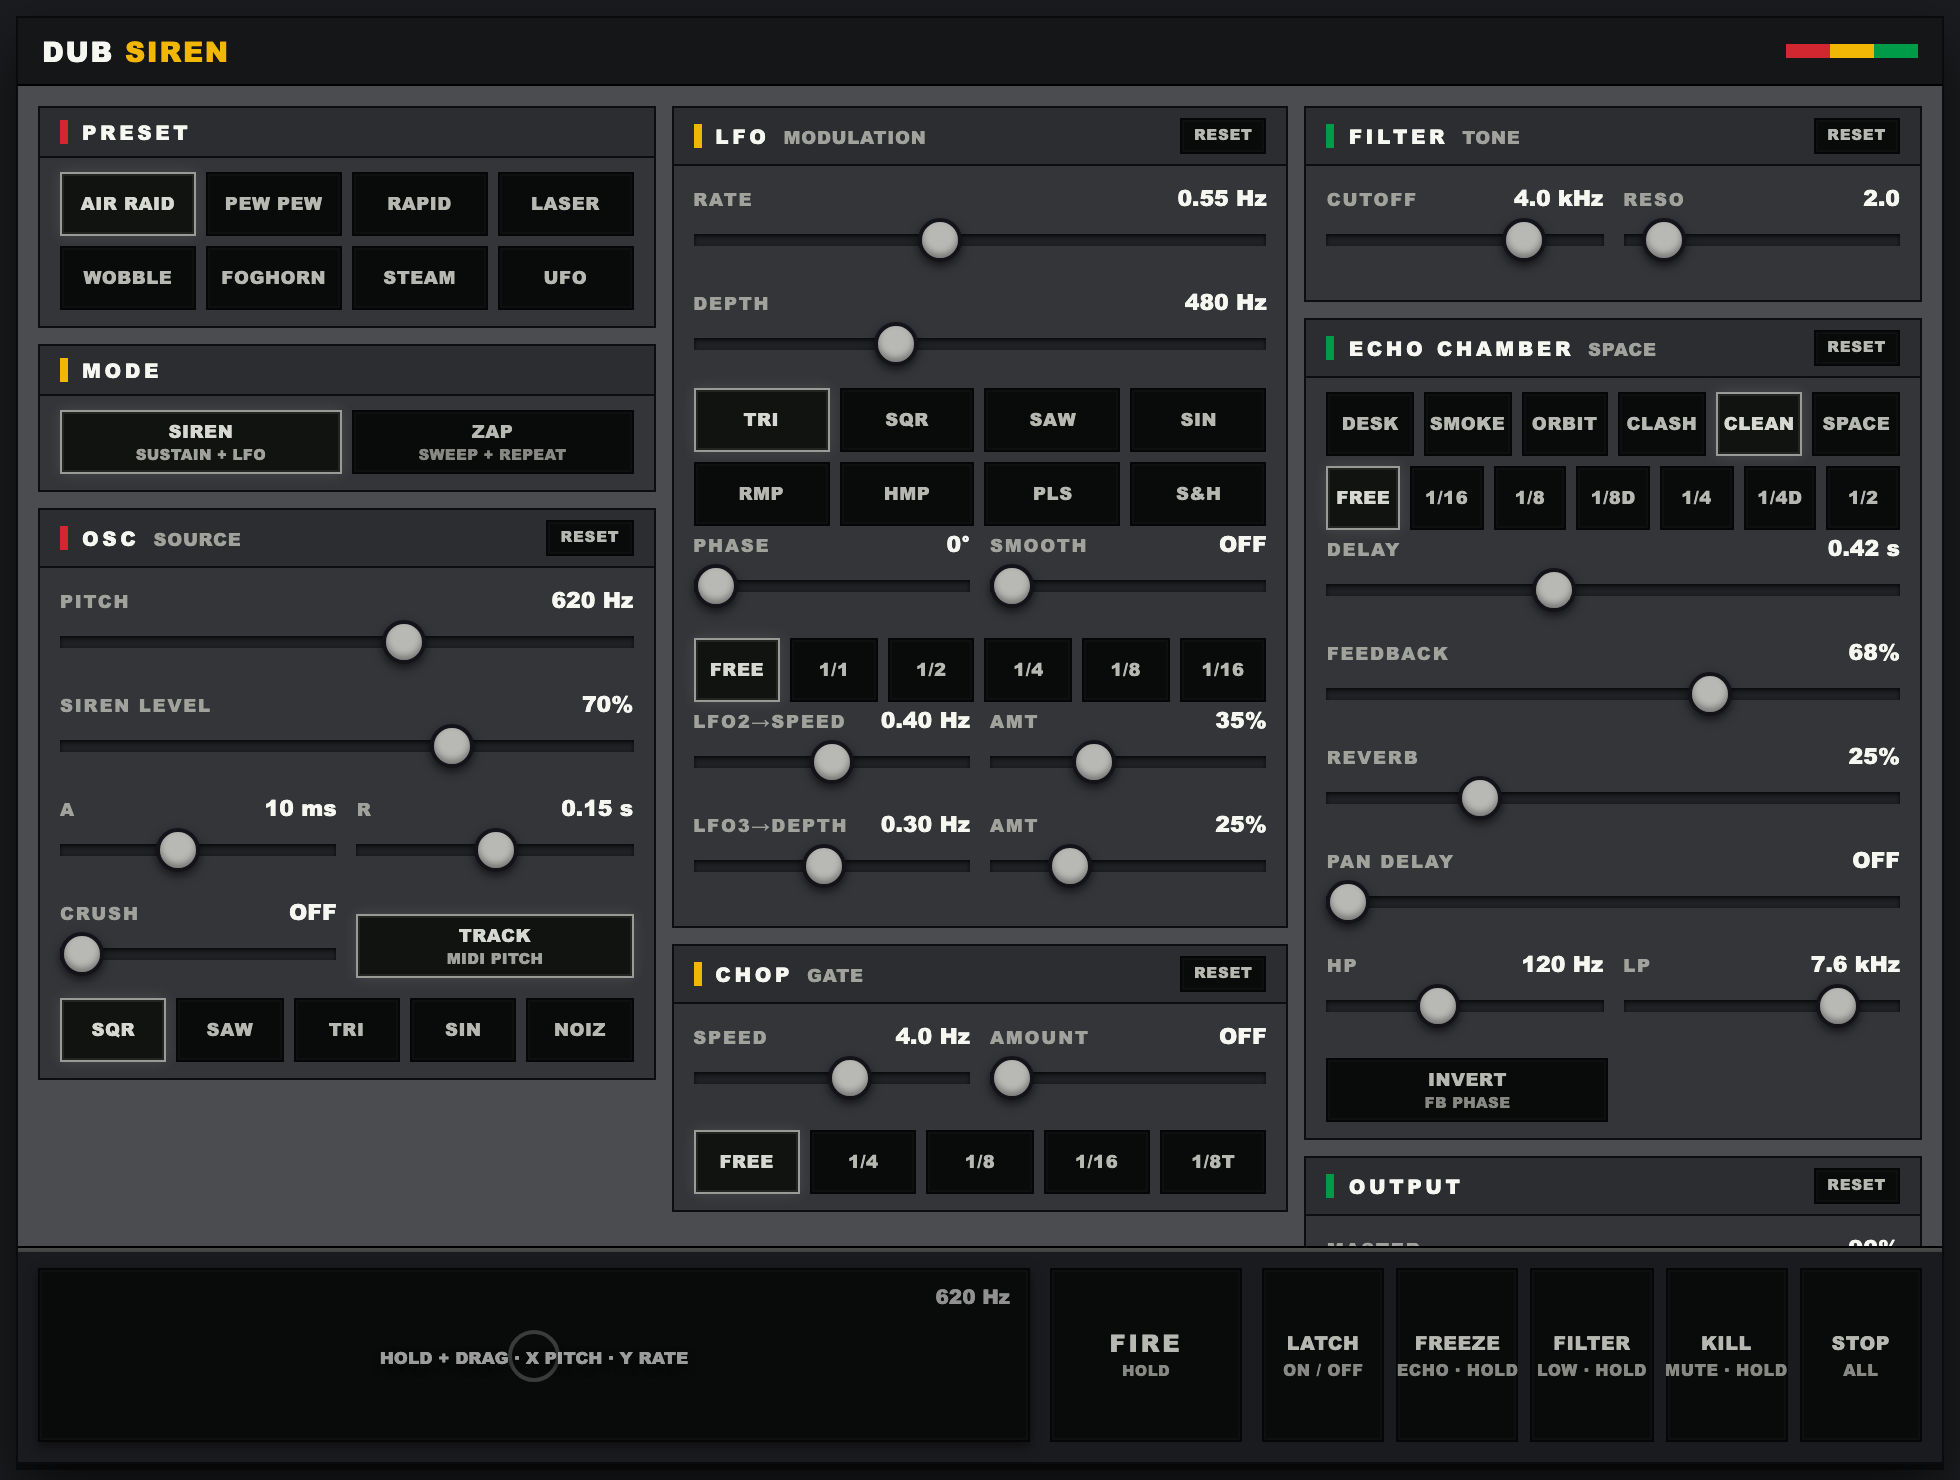Choose SQR LFO shape
Viewport: 1960px width, 1480px height.
[907, 420]
